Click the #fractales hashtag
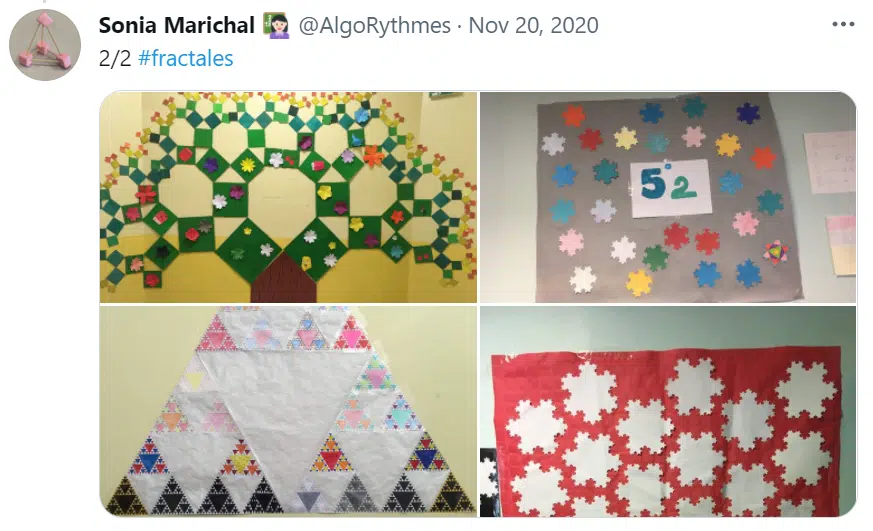The height and width of the screenshot is (531, 873). 185,58
